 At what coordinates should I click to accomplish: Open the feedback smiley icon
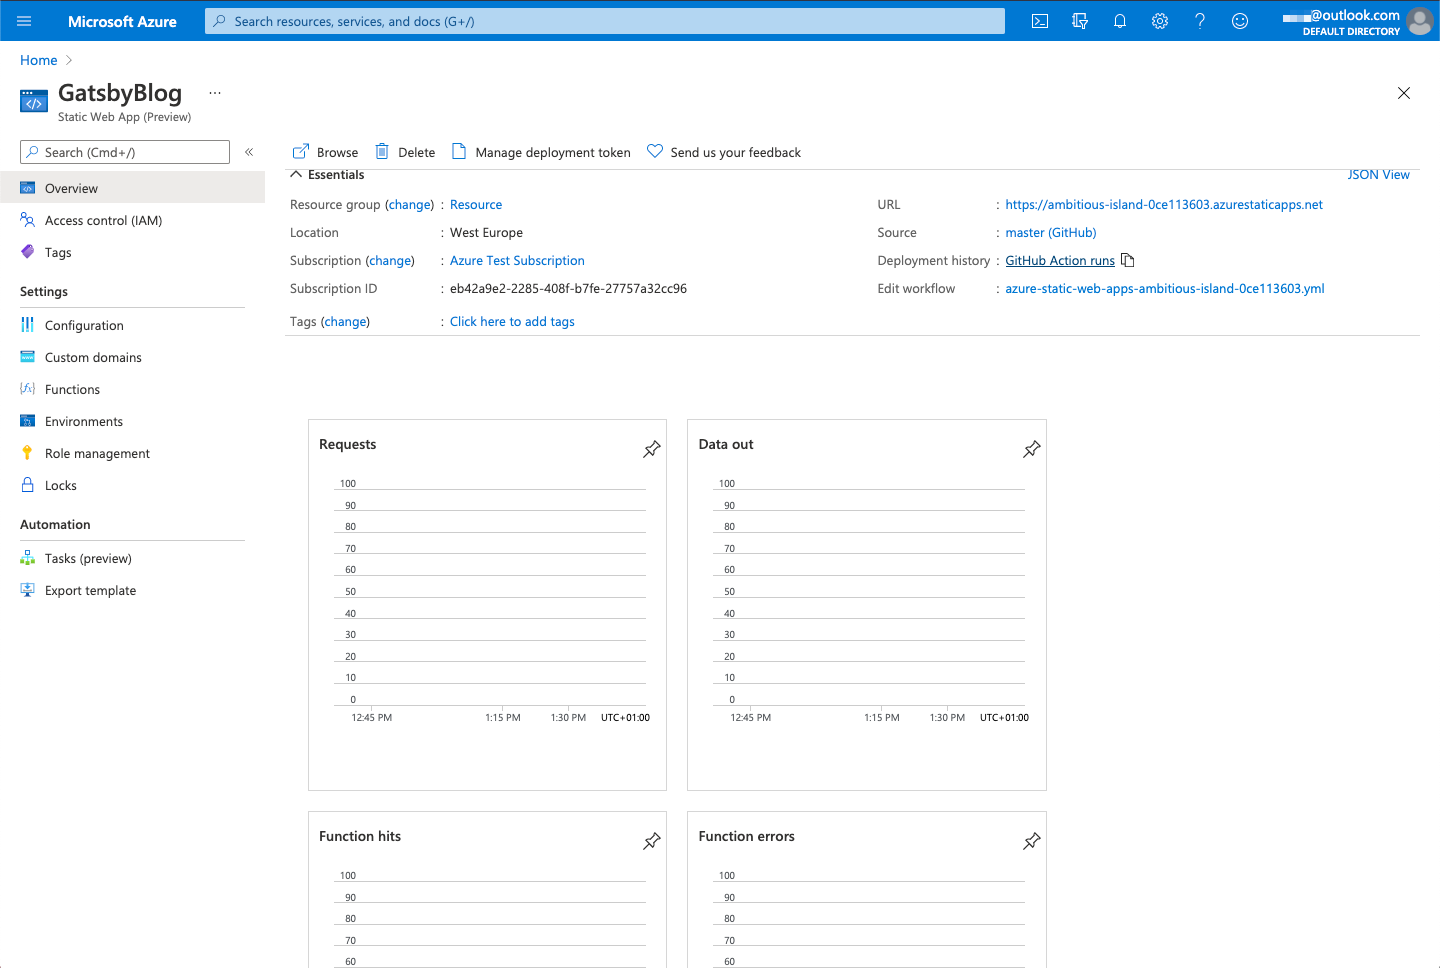pos(1240,21)
